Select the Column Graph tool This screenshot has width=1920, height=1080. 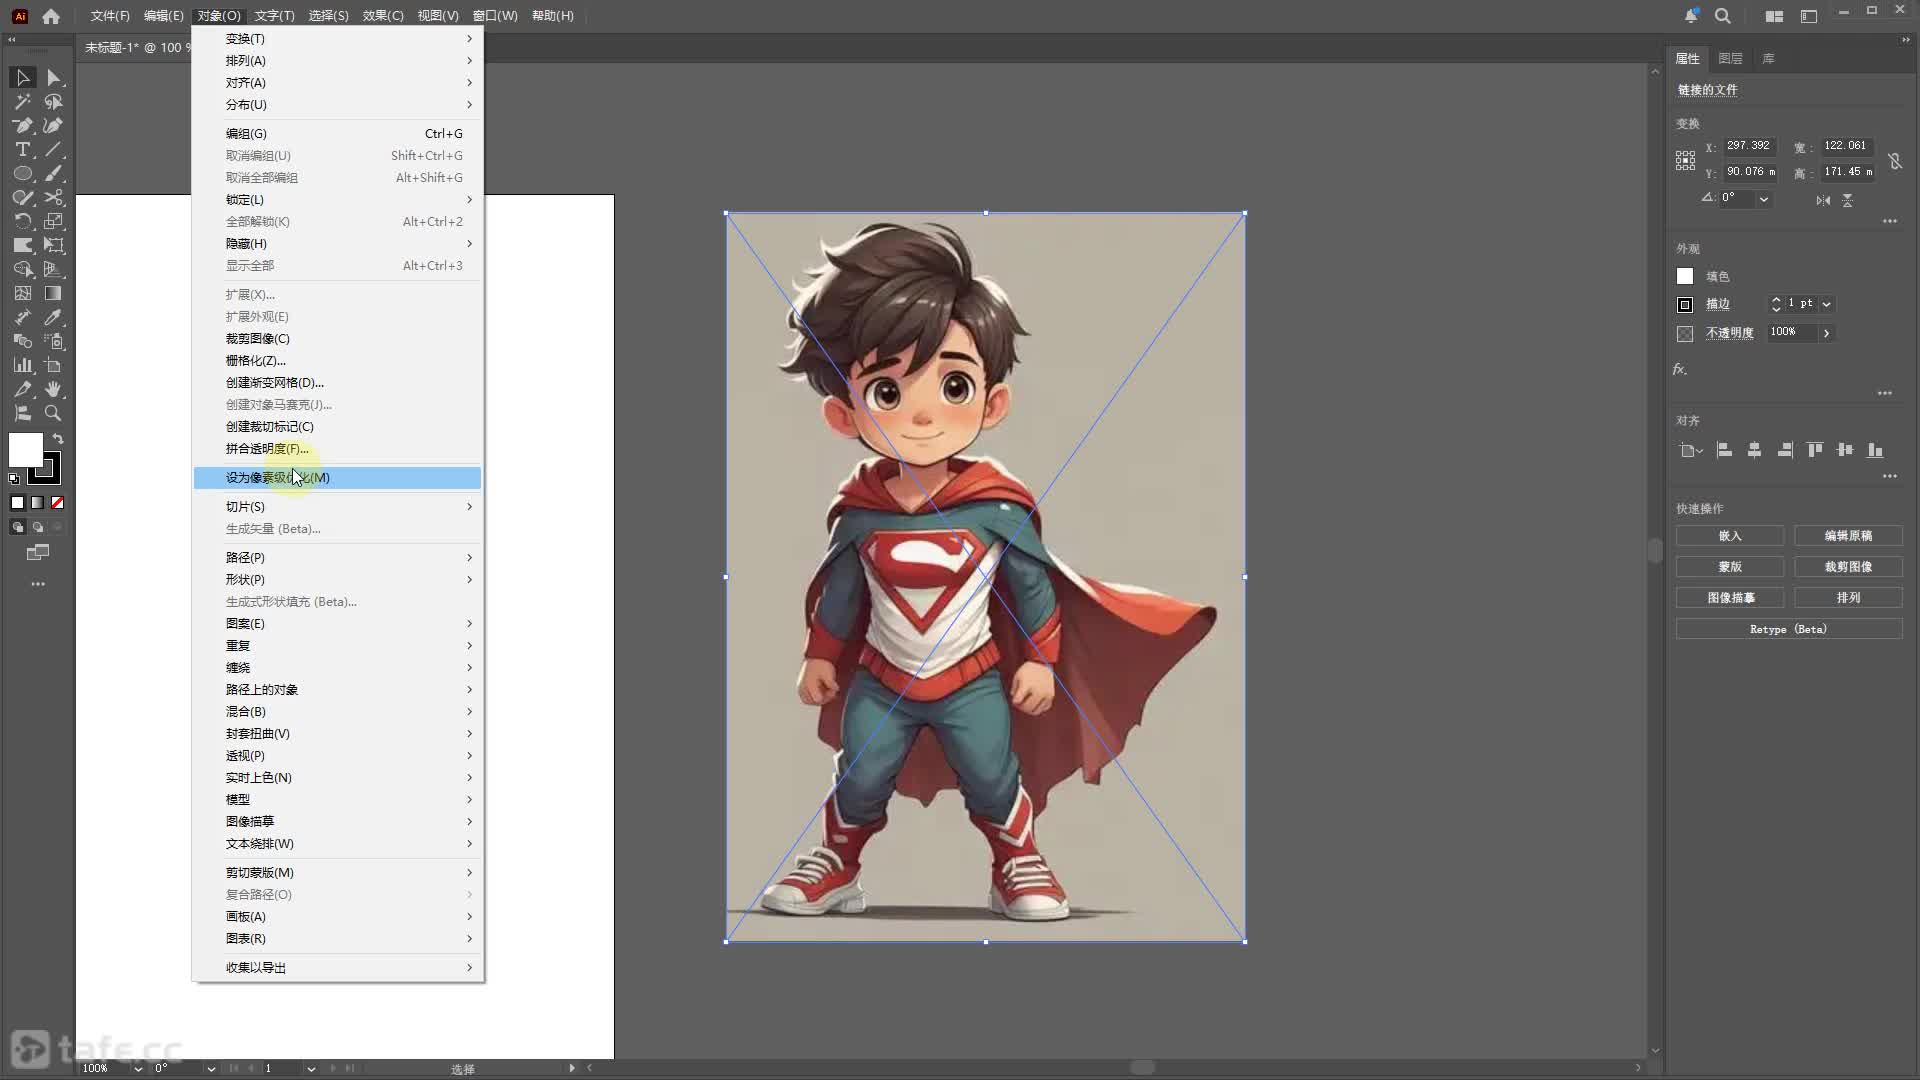23,366
